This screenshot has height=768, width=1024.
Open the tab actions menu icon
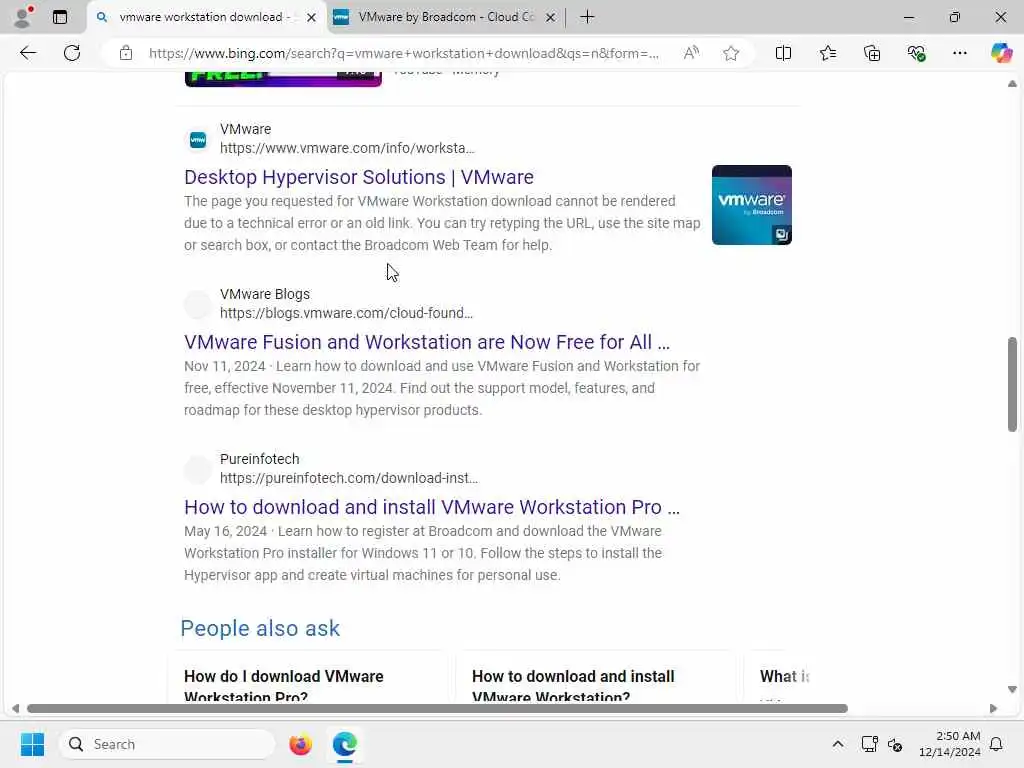point(60,17)
